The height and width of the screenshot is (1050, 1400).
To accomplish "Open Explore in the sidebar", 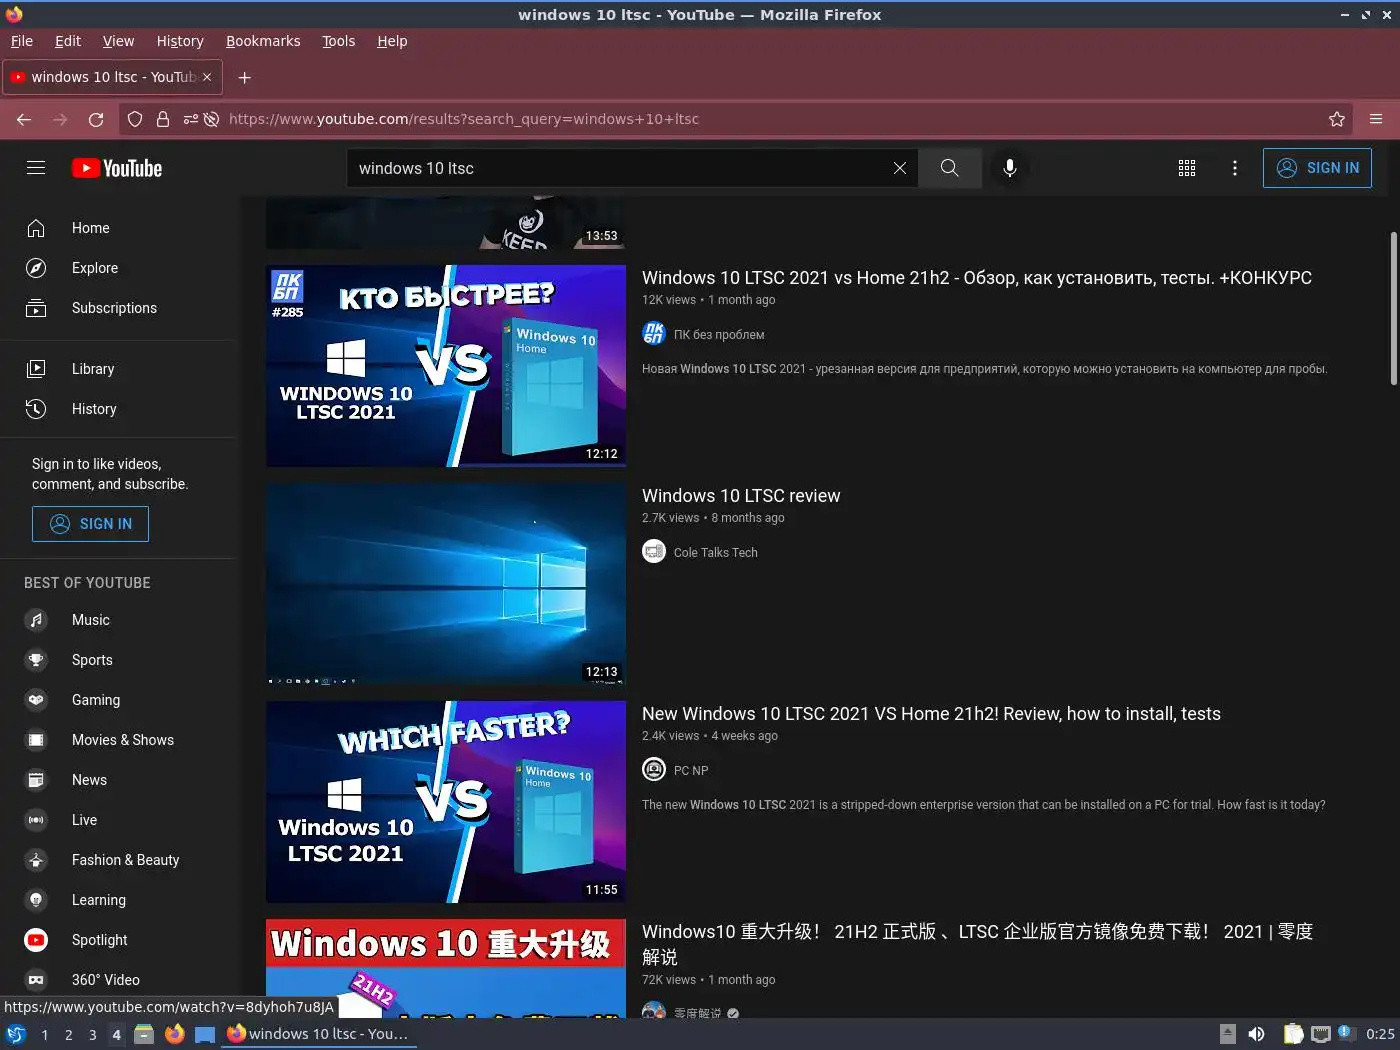I will click(118, 268).
